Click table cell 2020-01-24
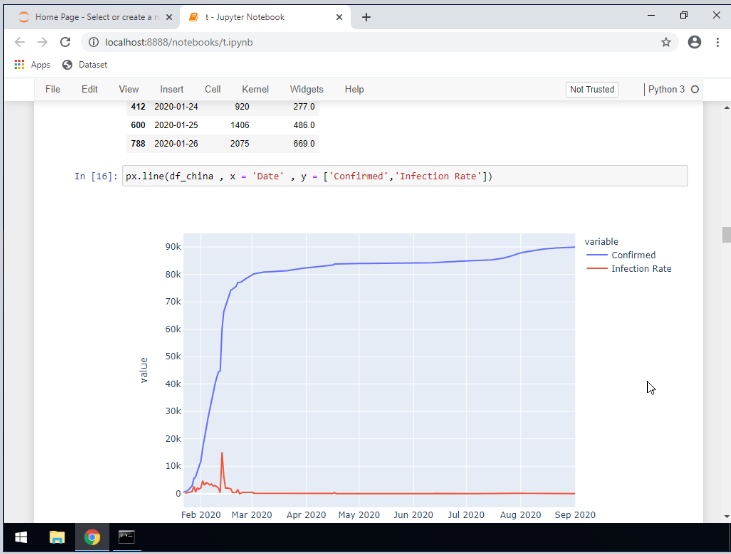 tap(176, 107)
